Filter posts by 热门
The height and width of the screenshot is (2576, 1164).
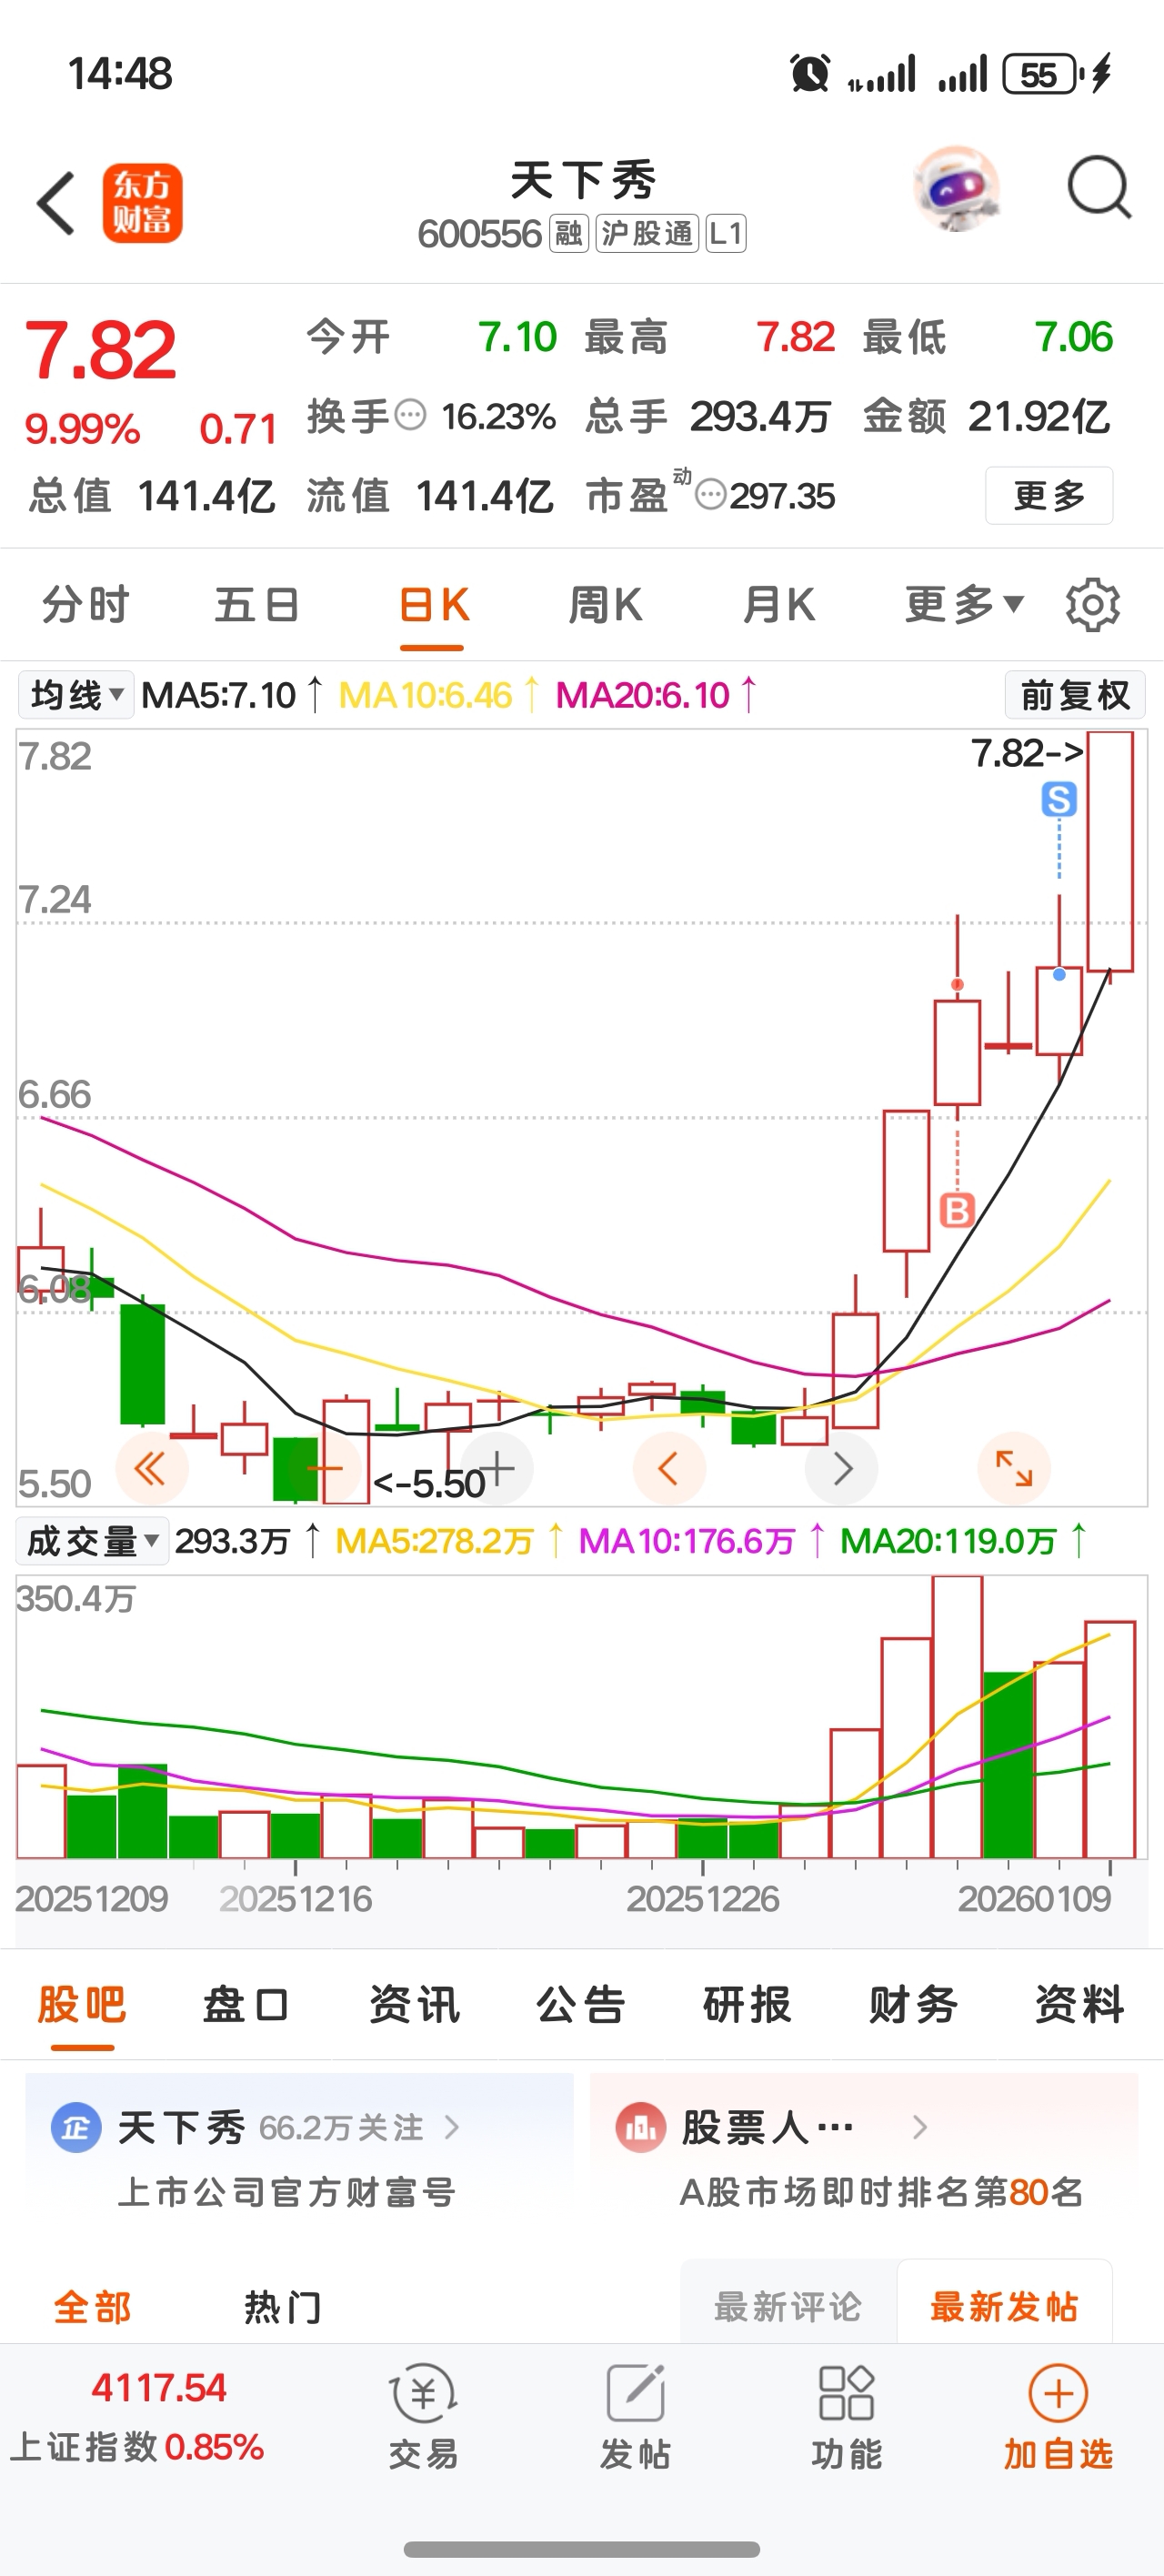pos(283,2308)
